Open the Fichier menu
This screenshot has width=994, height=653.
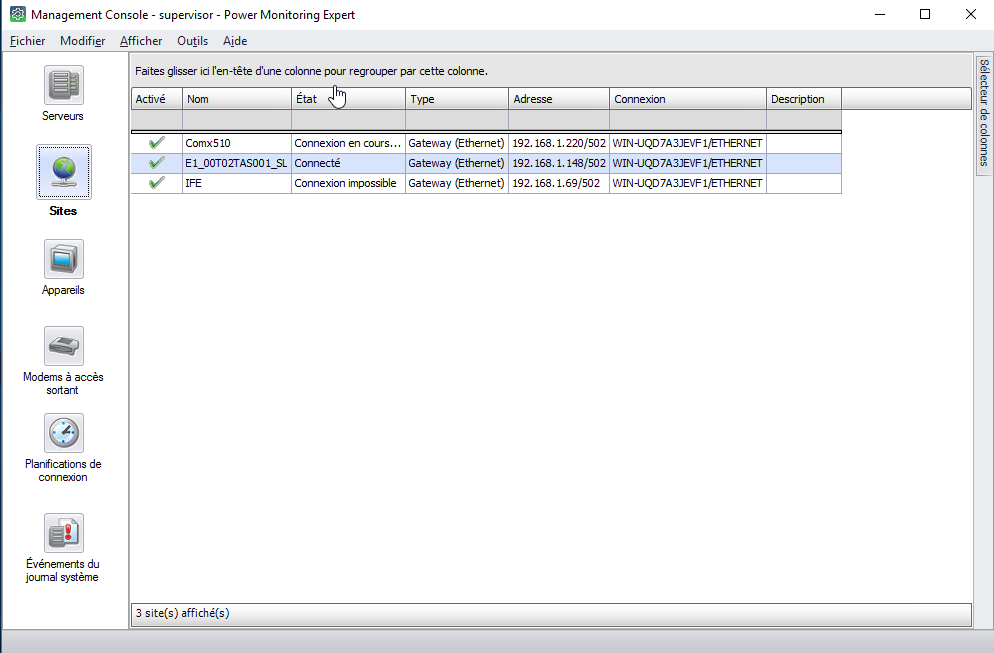click(x=28, y=41)
